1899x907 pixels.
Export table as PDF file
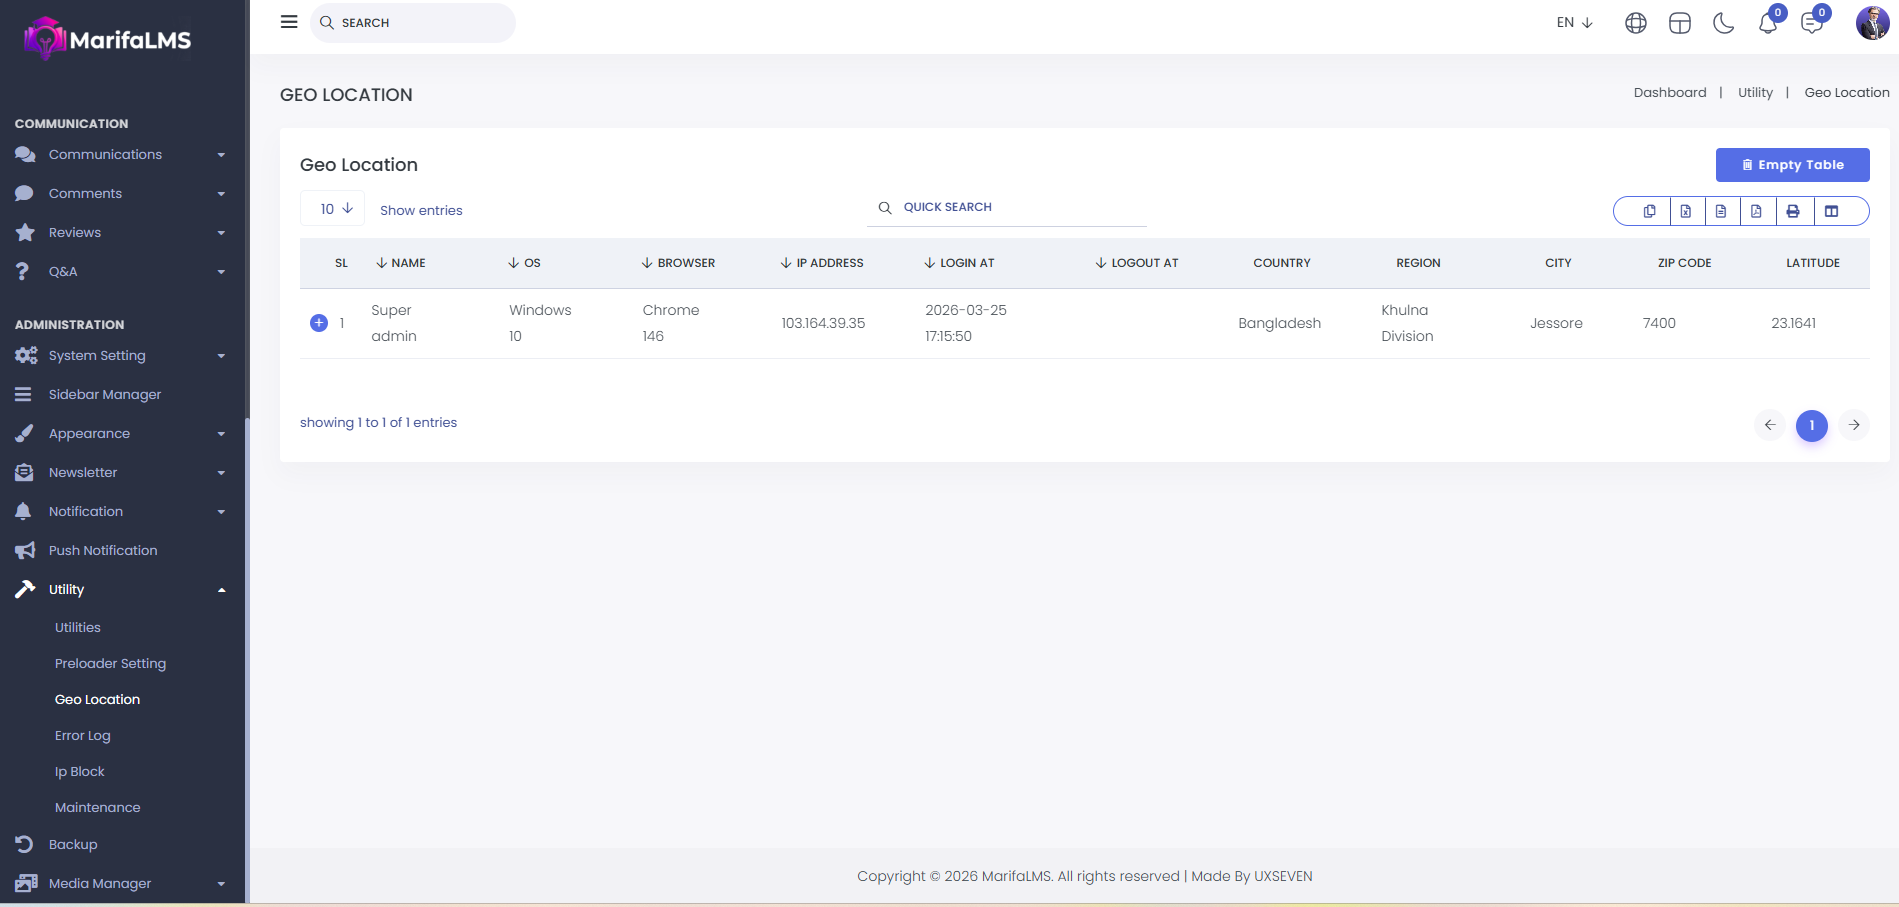point(1756,211)
